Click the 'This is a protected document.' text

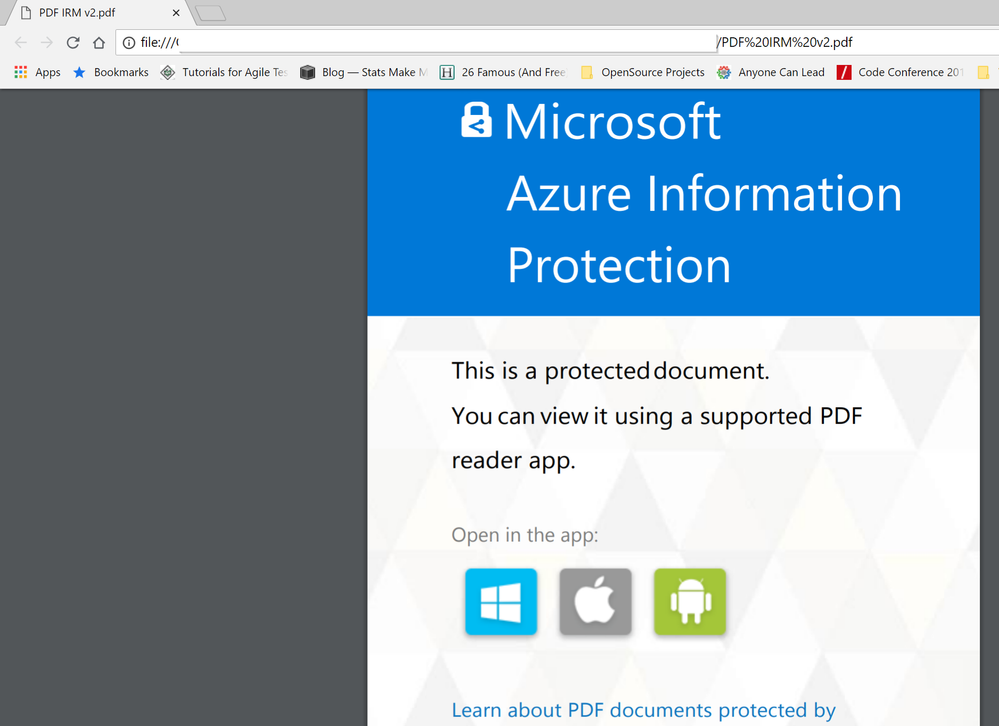click(x=610, y=371)
